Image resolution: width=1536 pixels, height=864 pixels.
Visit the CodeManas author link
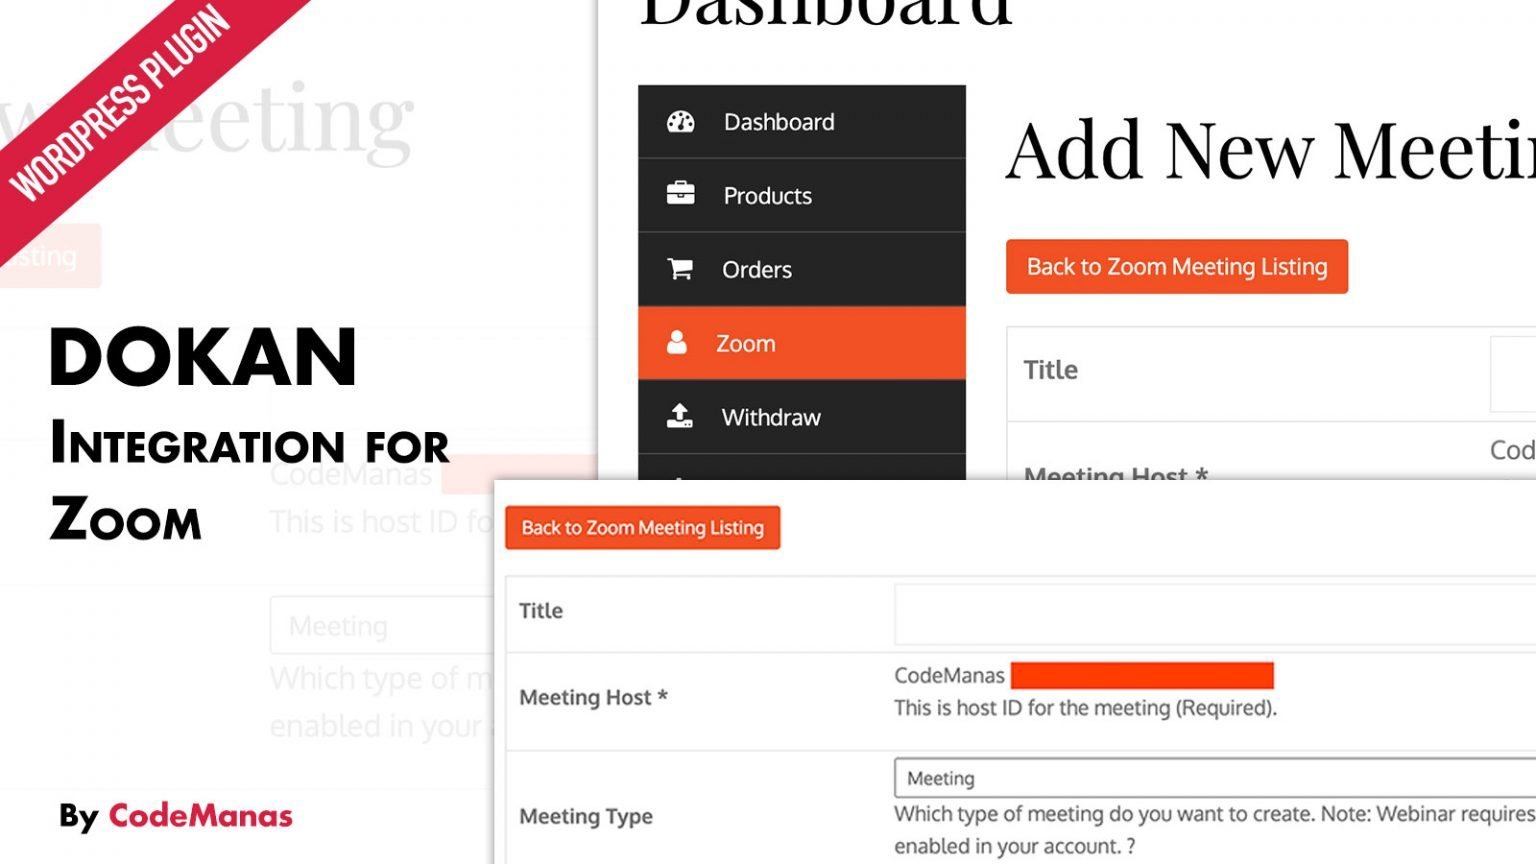[x=200, y=817]
